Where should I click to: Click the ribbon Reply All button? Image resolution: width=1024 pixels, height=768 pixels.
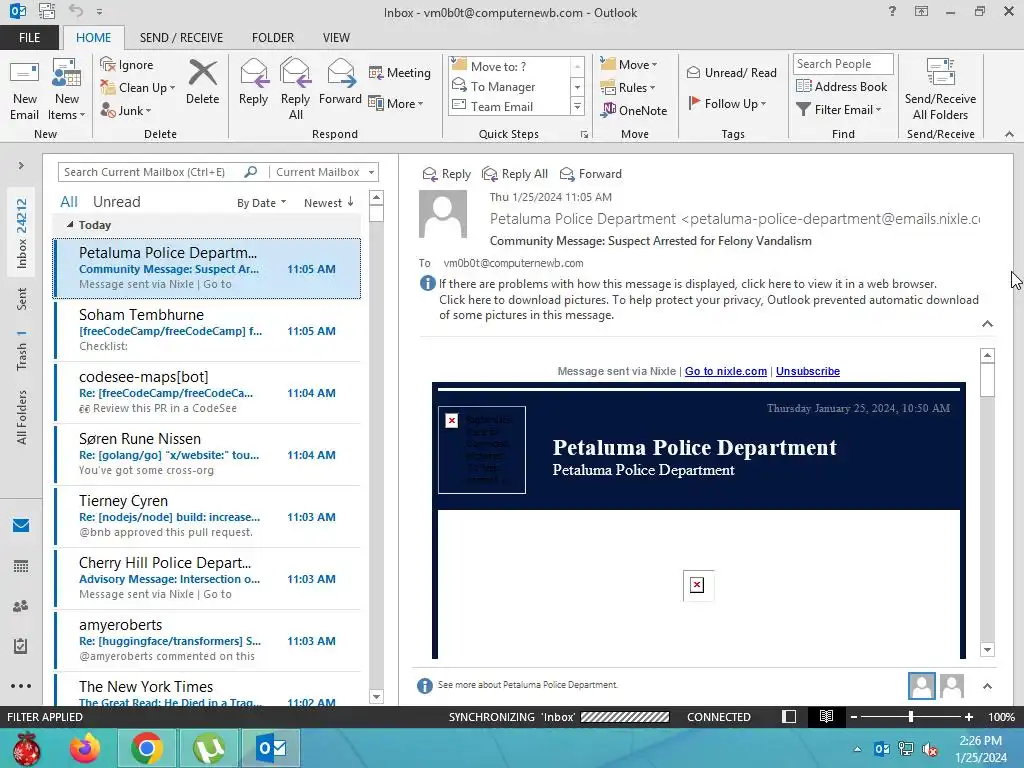click(295, 89)
